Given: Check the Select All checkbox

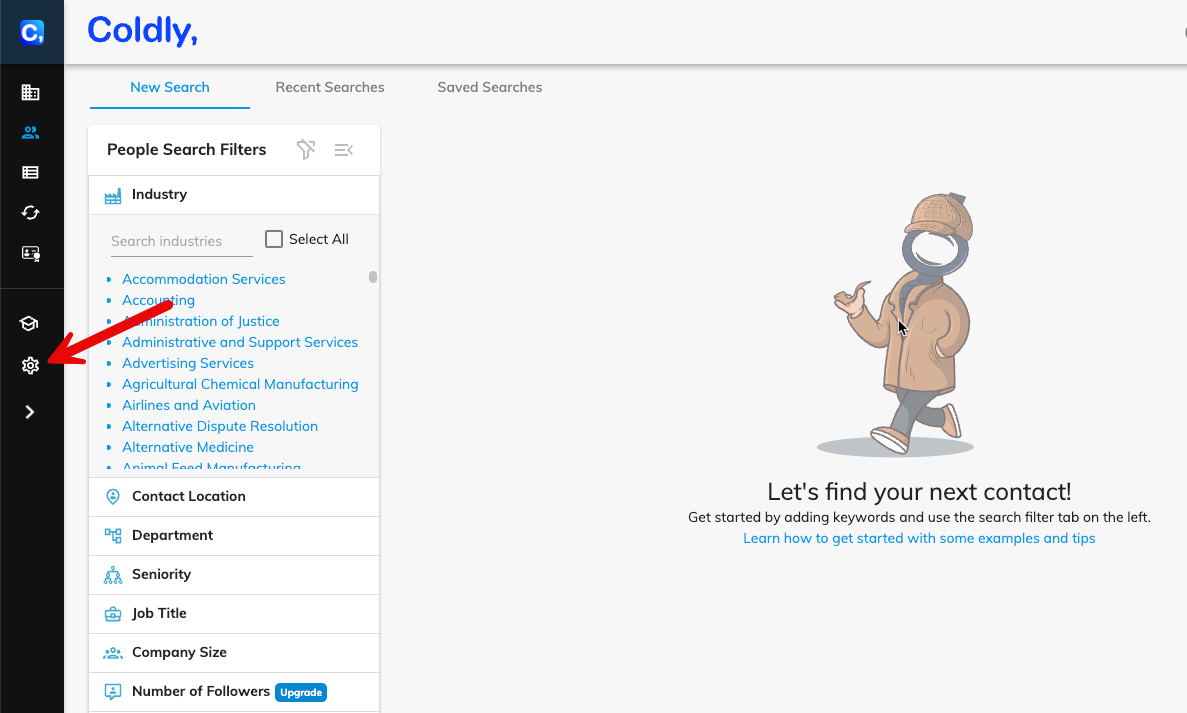Looking at the screenshot, I should point(274,239).
